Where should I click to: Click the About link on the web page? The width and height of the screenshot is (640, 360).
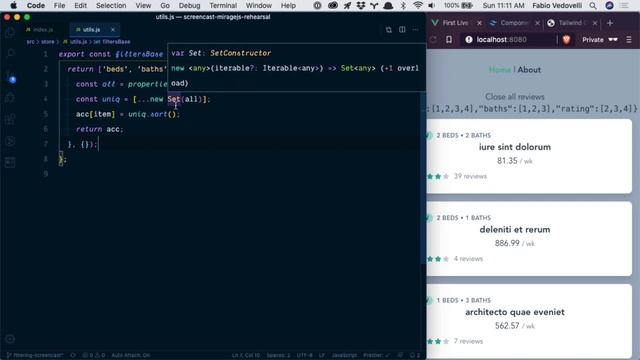(529, 70)
